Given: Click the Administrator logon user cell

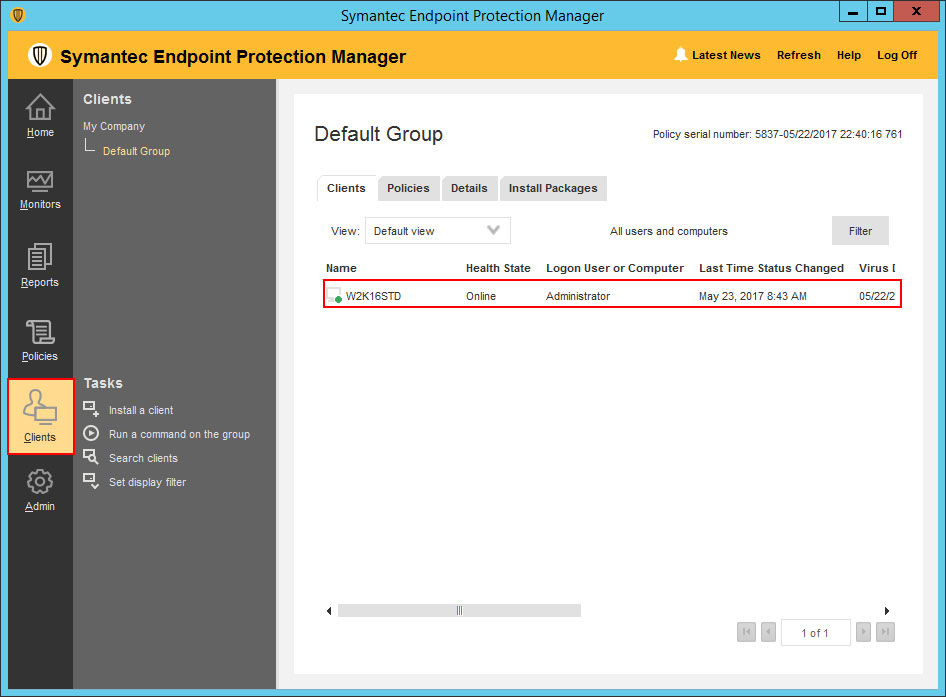Looking at the screenshot, I should pos(578,296).
